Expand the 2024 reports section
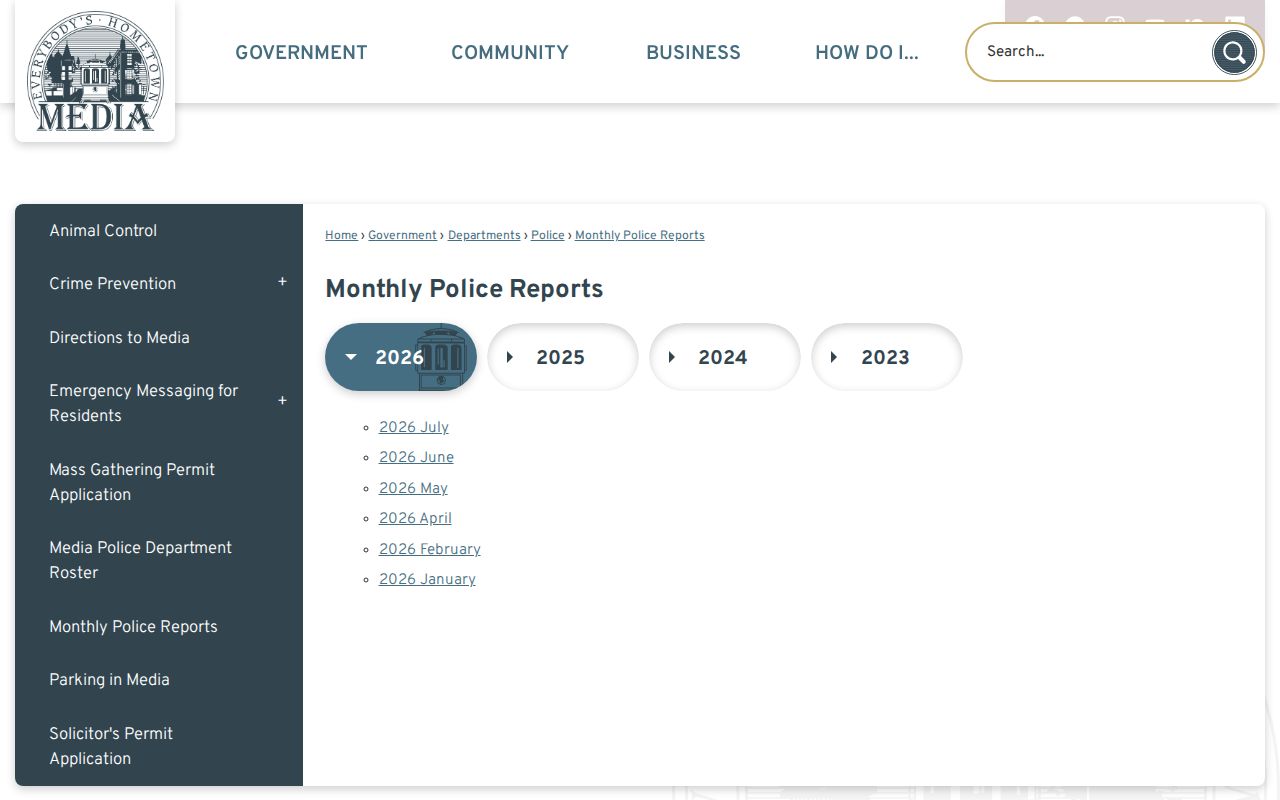The image size is (1280, 800). (x=725, y=357)
